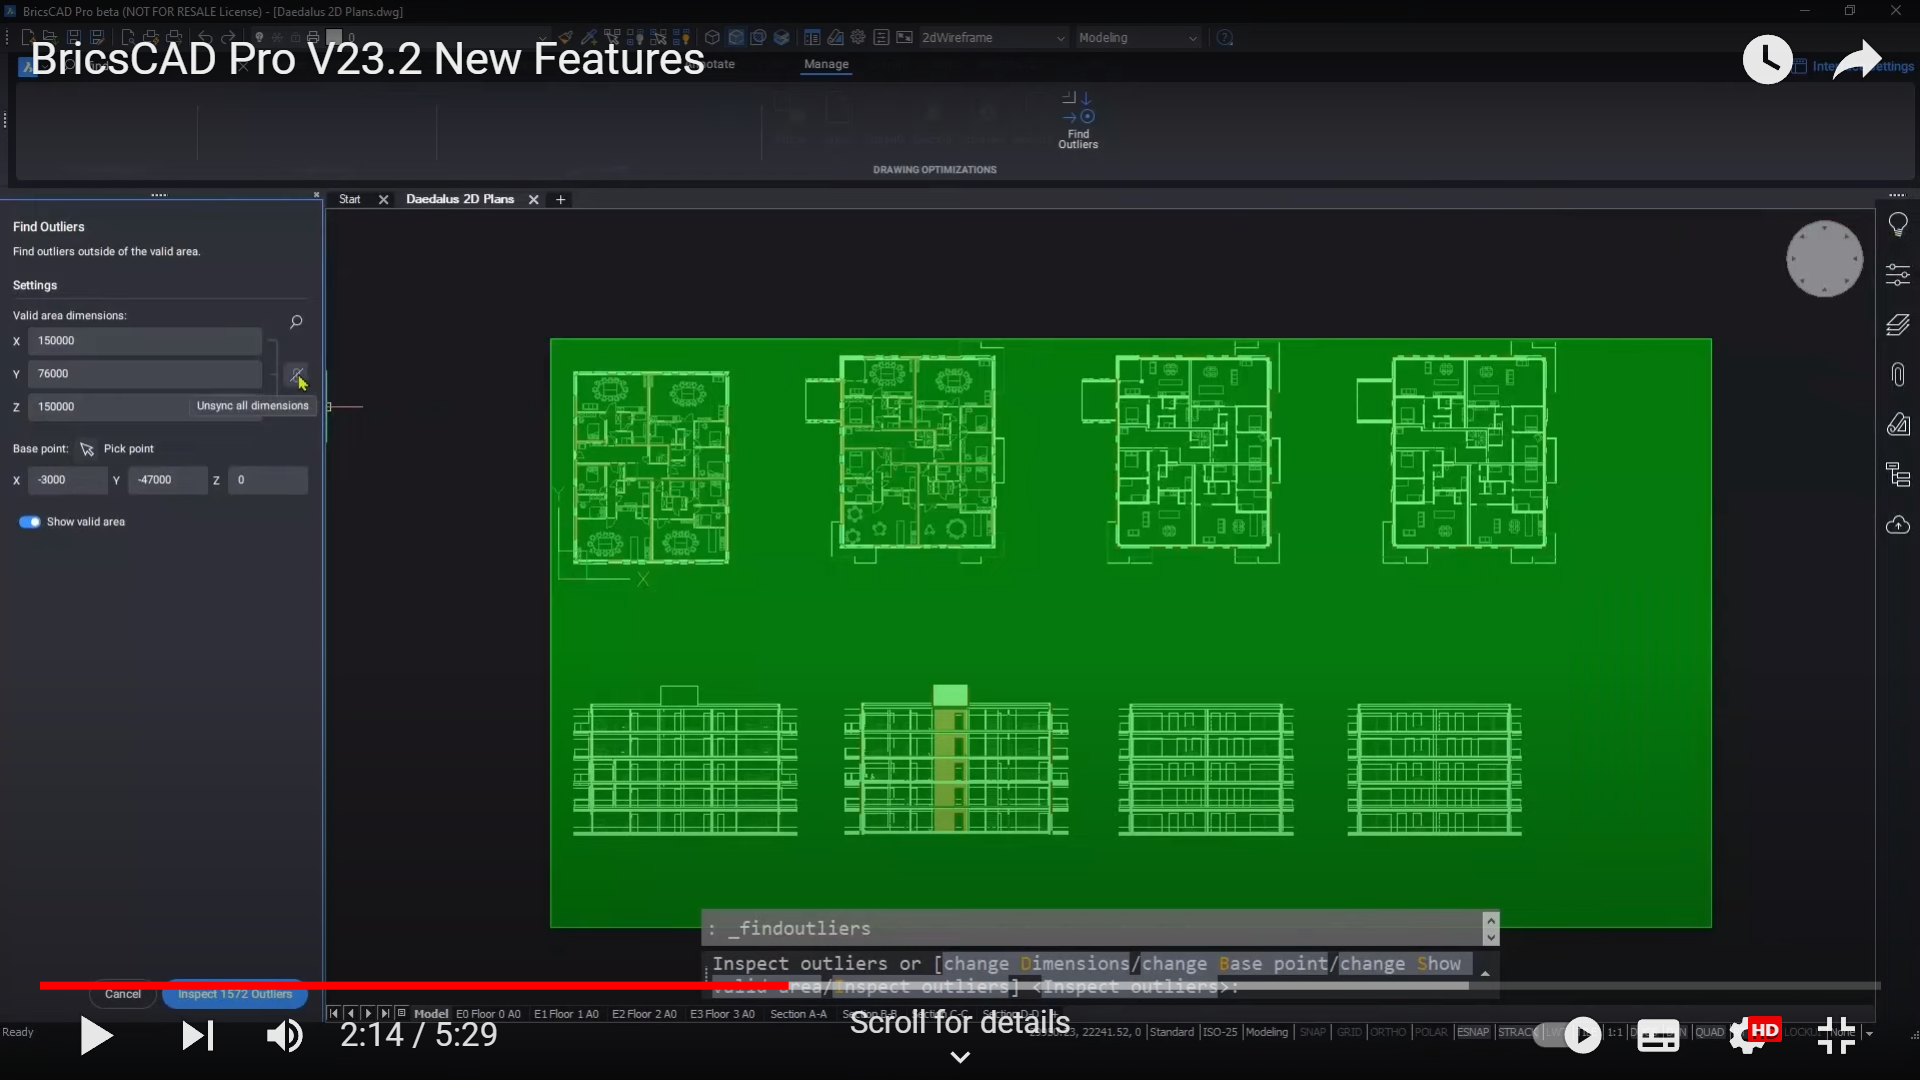Image resolution: width=1920 pixels, height=1080 pixels.
Task: Click the base point Y field showing -47000
Action: pyautogui.click(x=167, y=480)
